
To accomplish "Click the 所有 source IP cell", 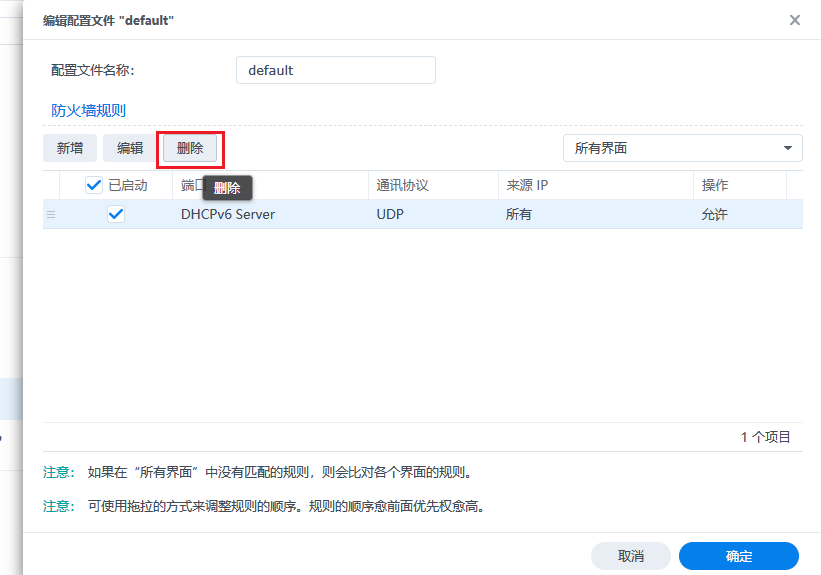I will (x=519, y=214).
